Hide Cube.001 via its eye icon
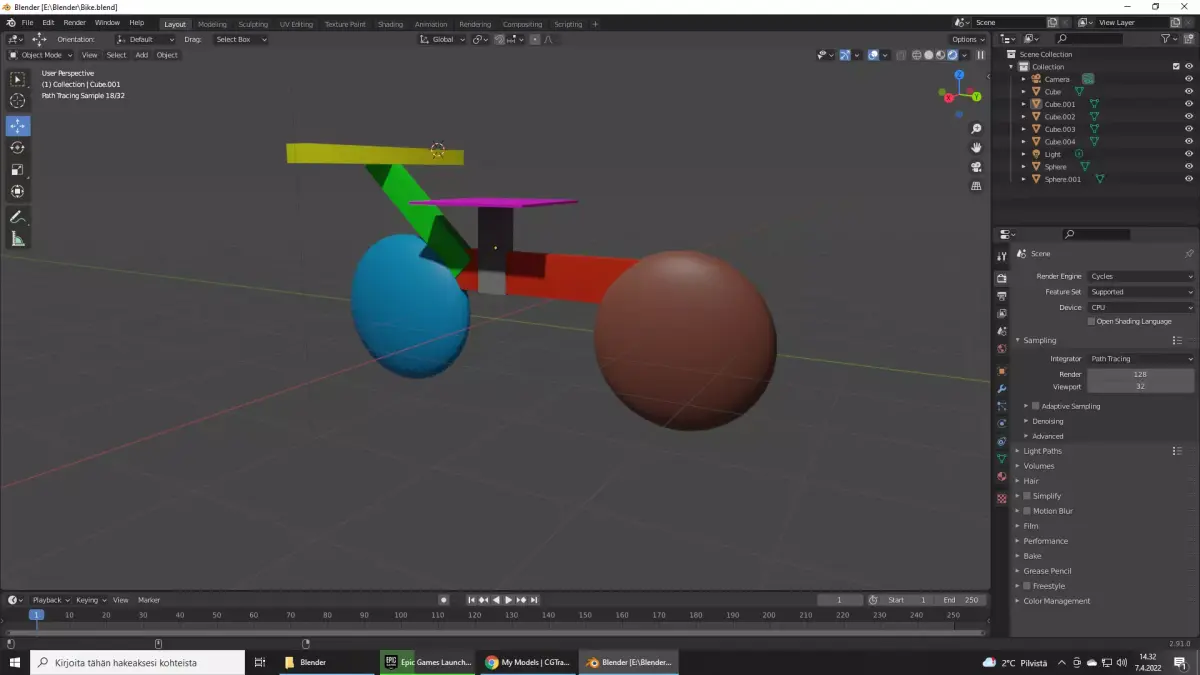 coord(1189,104)
